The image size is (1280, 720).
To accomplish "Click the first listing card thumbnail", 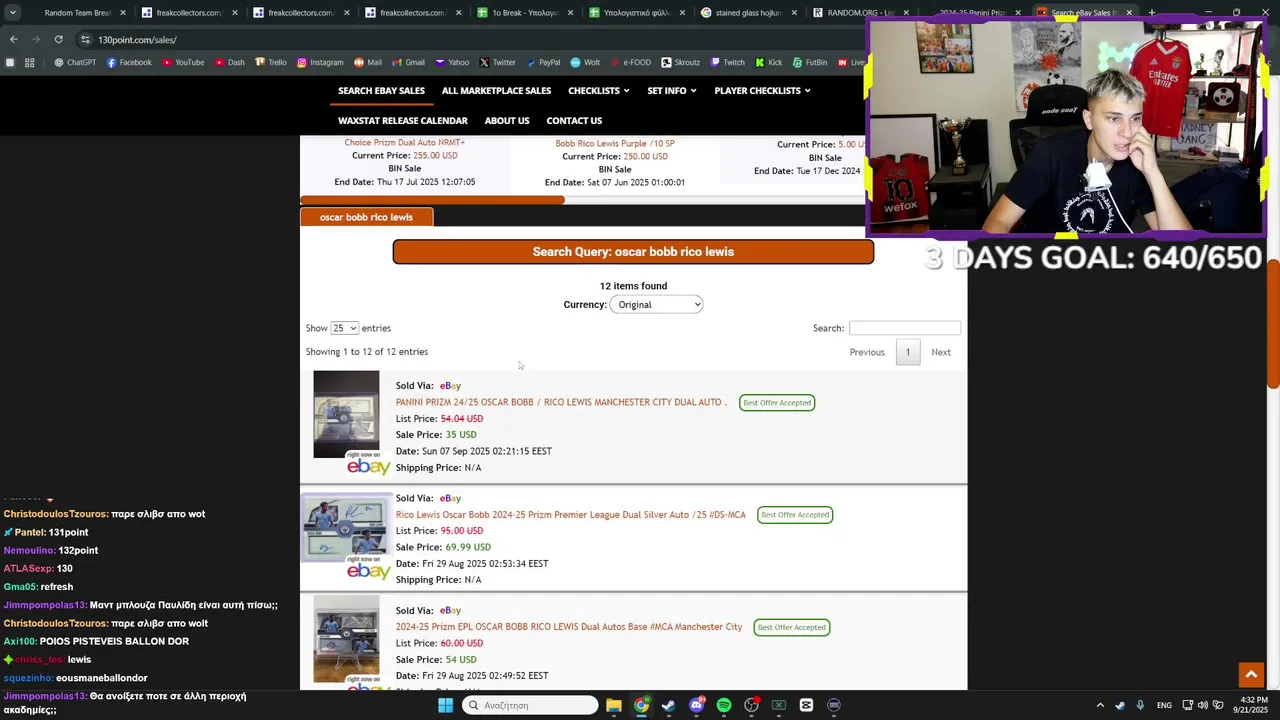I will (346, 414).
